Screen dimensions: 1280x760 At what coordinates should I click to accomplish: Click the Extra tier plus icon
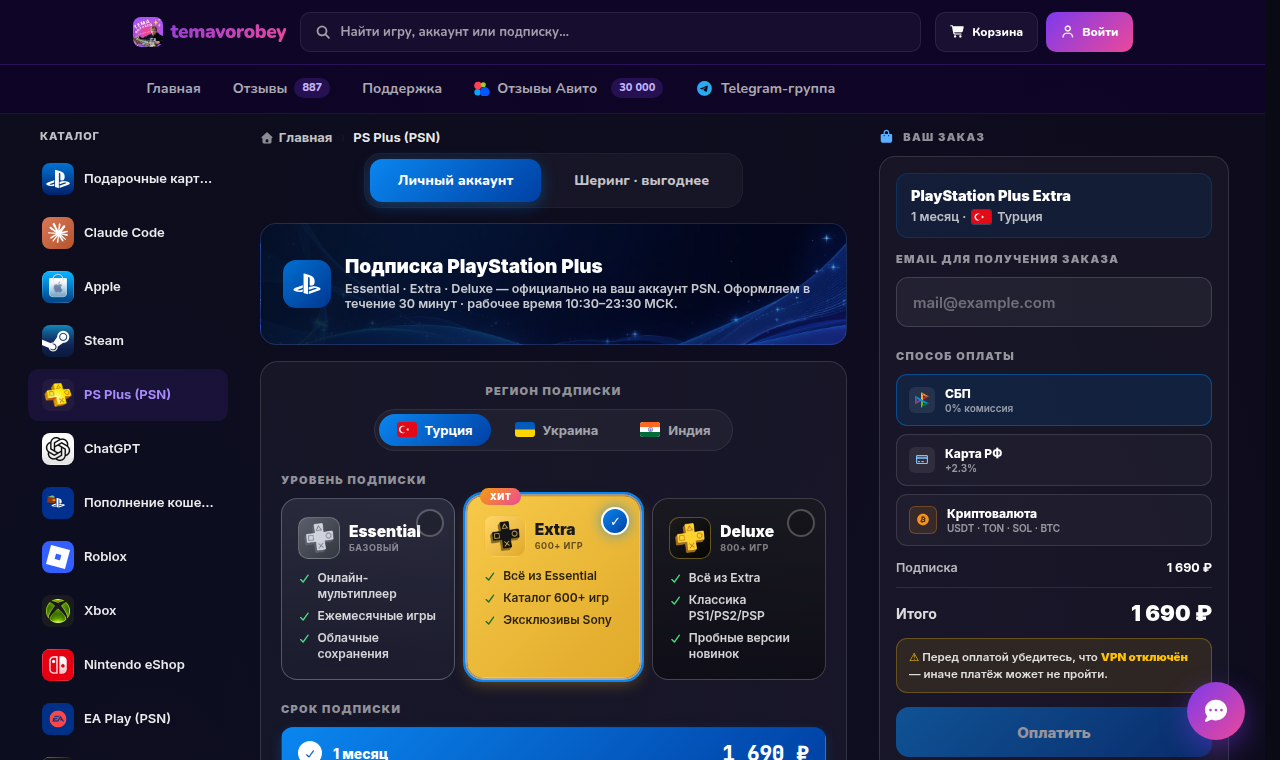click(x=505, y=536)
